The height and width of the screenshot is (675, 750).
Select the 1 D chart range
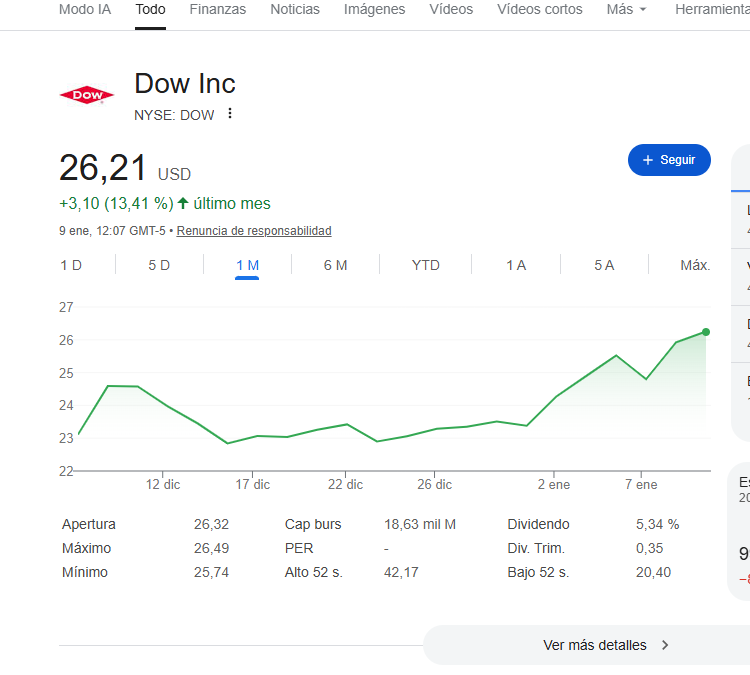click(71, 265)
